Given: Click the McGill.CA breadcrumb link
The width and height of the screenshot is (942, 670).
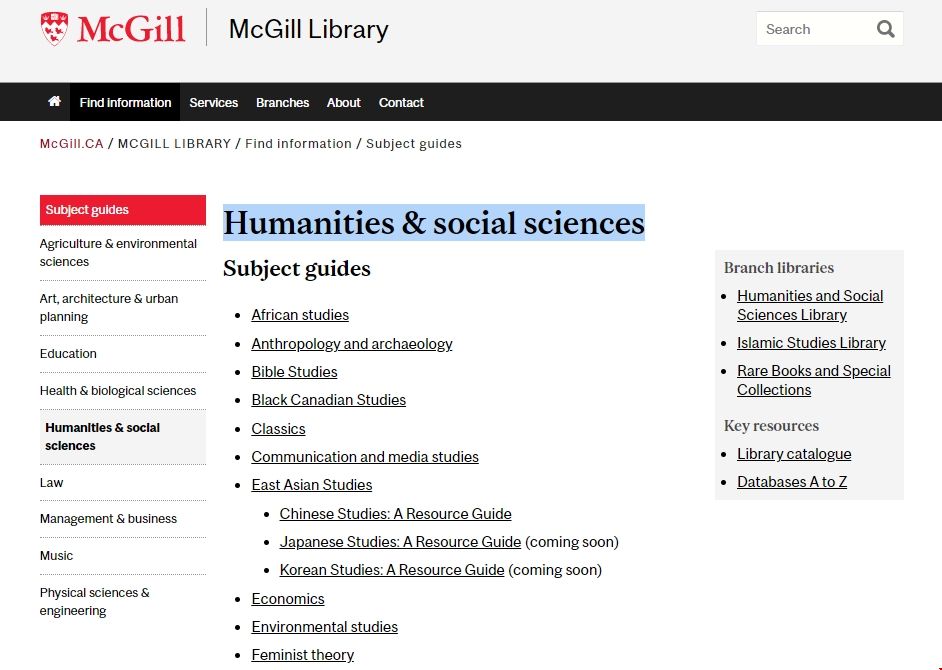Looking at the screenshot, I should pos(70,143).
